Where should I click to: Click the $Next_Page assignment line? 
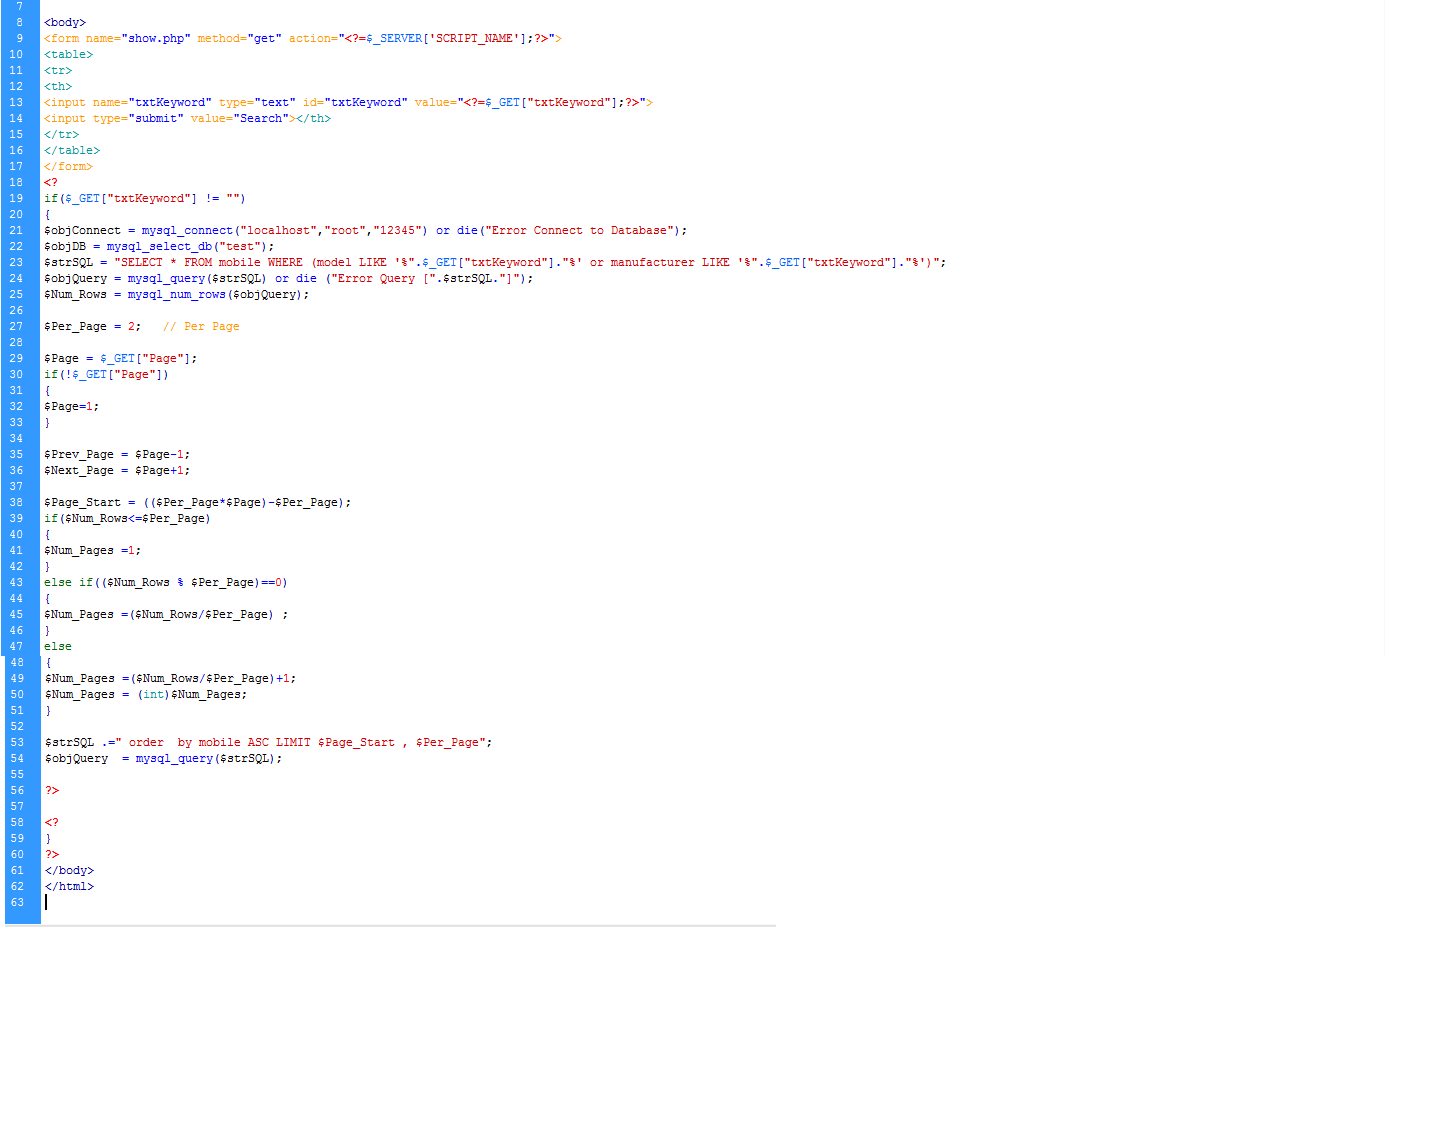pyautogui.click(x=117, y=470)
